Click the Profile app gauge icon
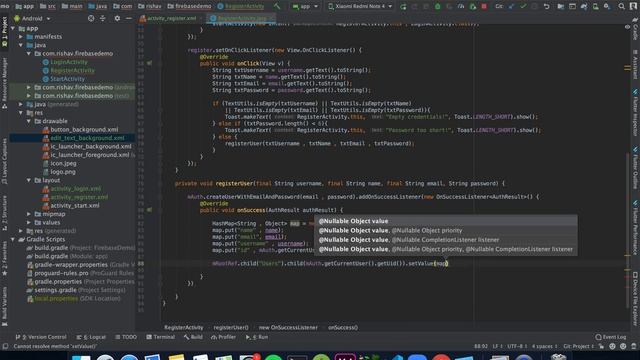The image size is (640, 360). [461, 7]
